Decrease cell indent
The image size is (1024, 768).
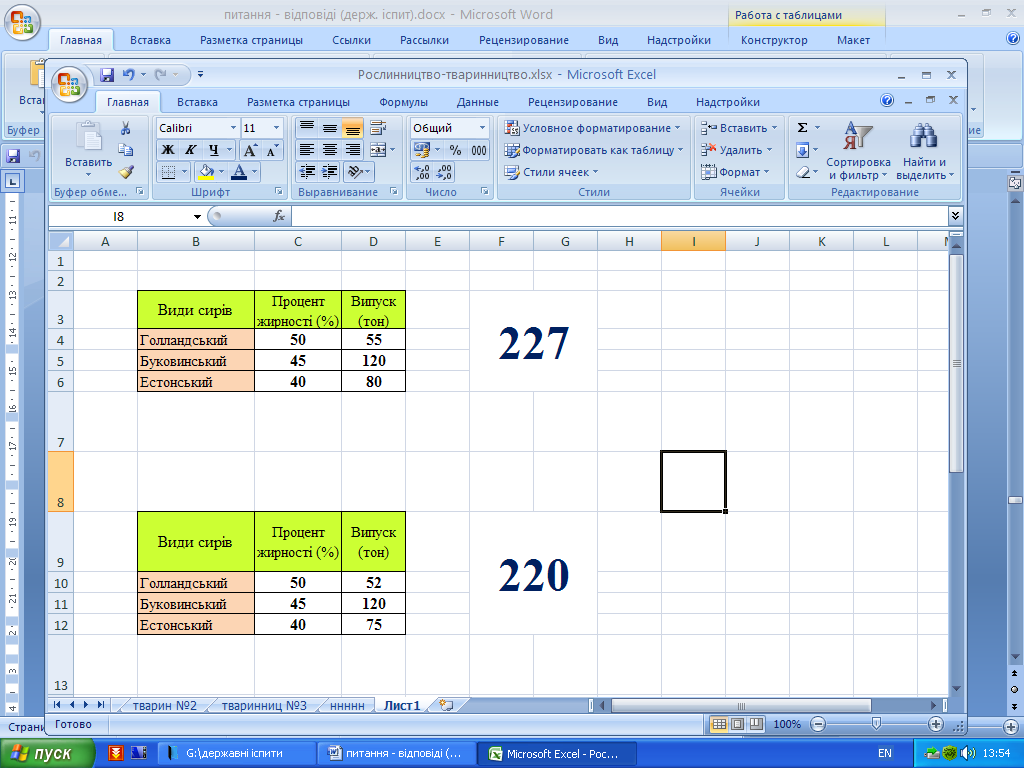click(x=307, y=172)
